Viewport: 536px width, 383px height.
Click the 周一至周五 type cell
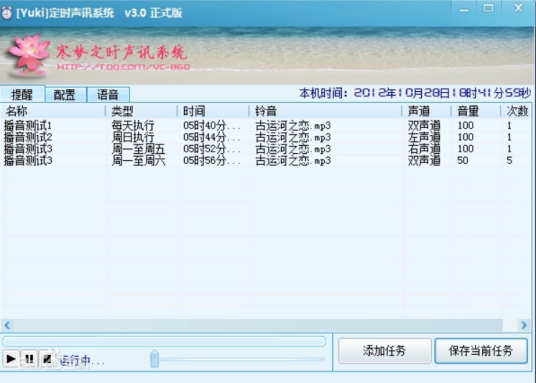pos(138,149)
